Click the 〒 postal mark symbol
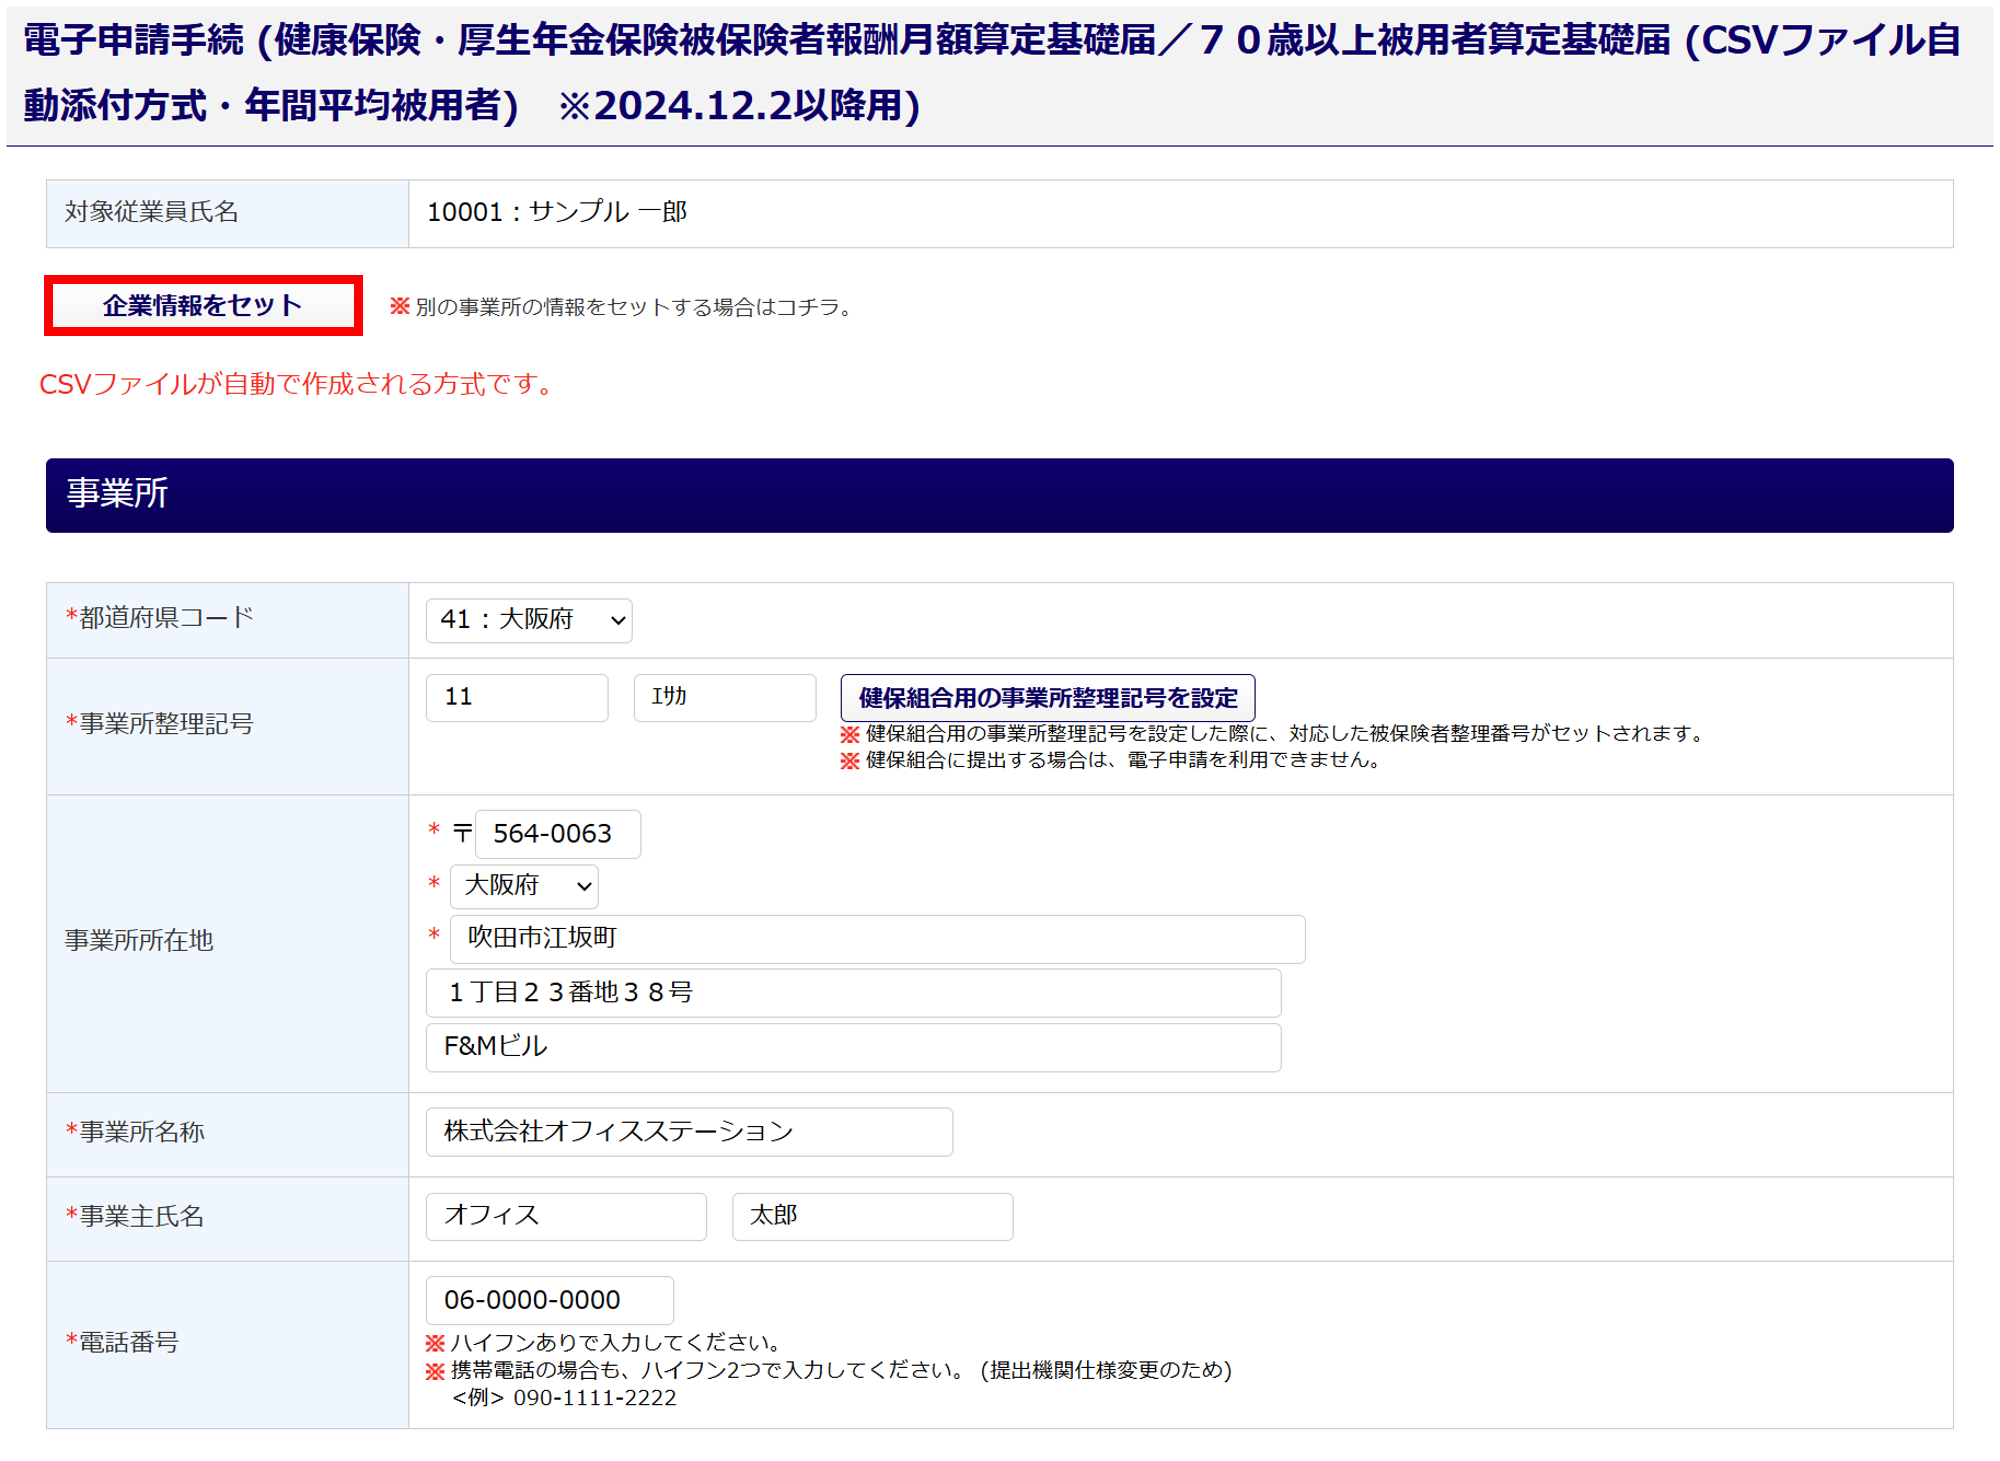Screen dimensions: 2000x1461 (462, 832)
